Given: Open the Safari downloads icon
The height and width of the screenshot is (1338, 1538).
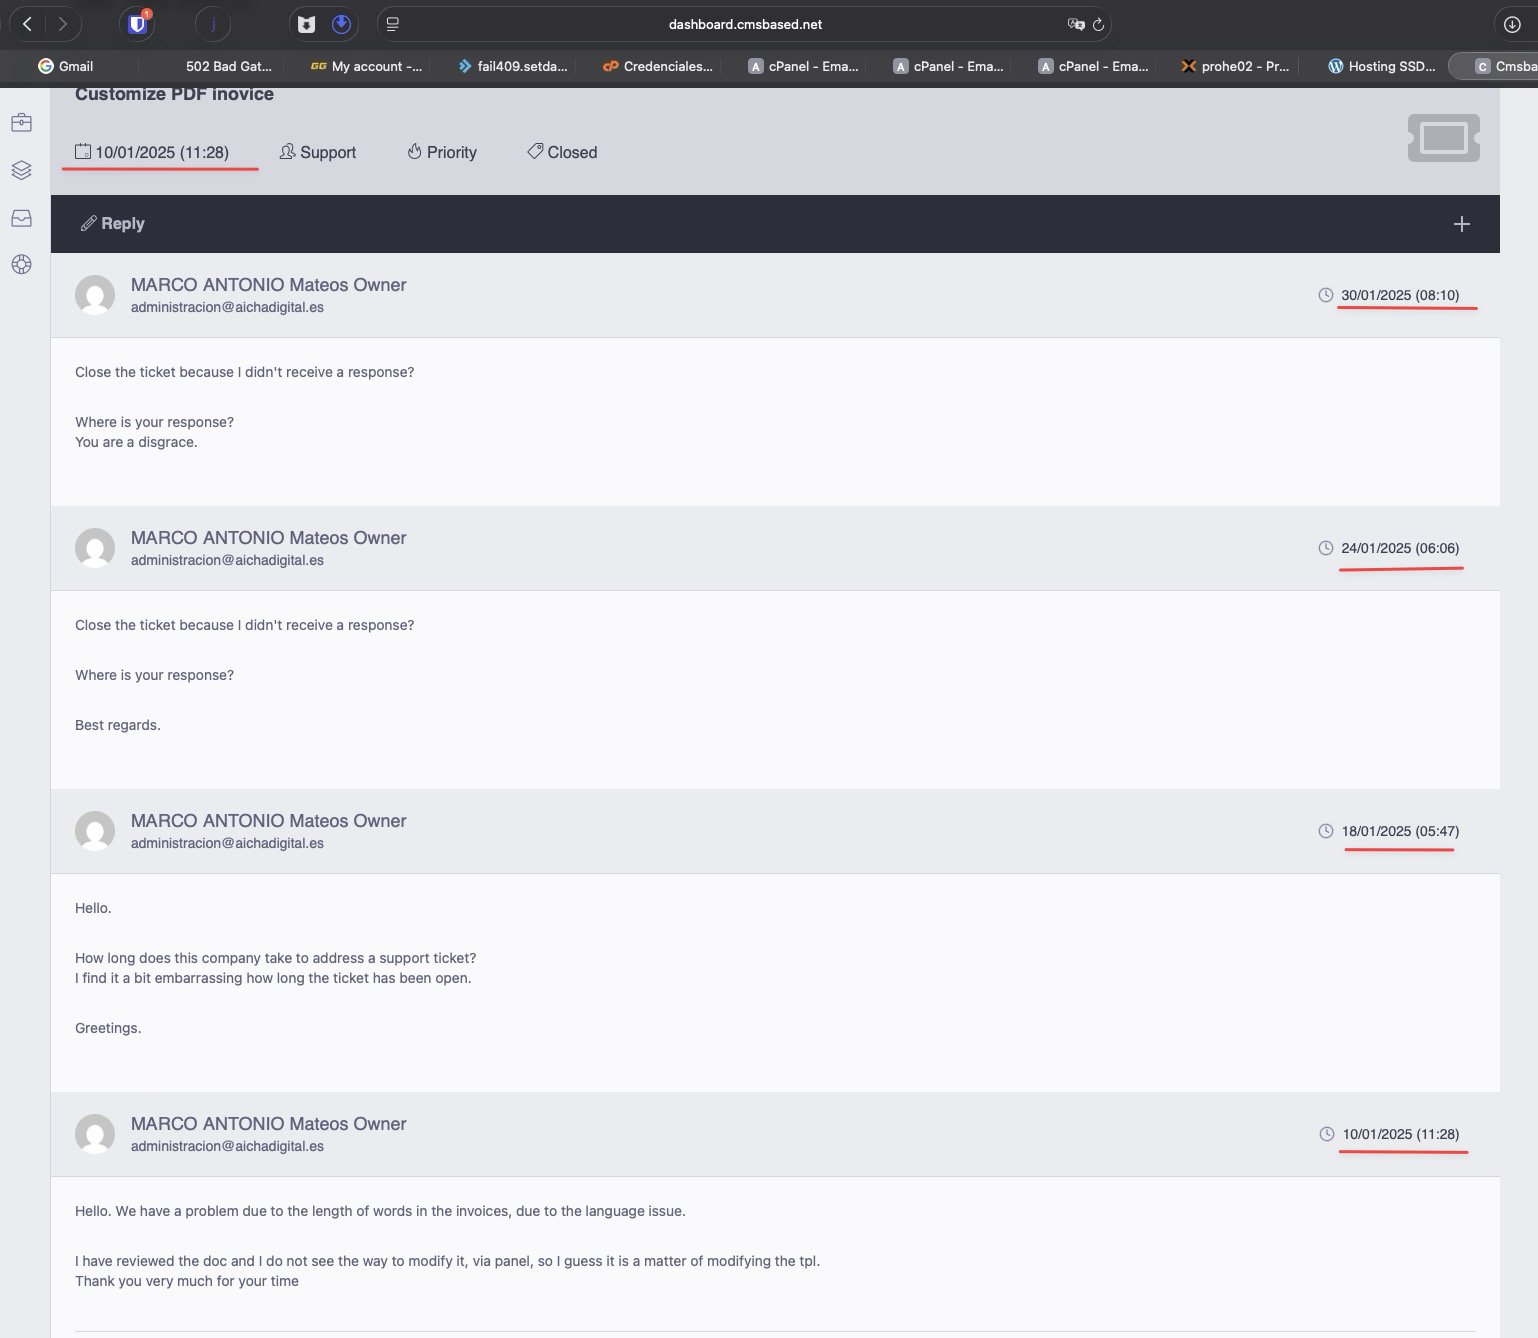Looking at the screenshot, I should [1512, 24].
